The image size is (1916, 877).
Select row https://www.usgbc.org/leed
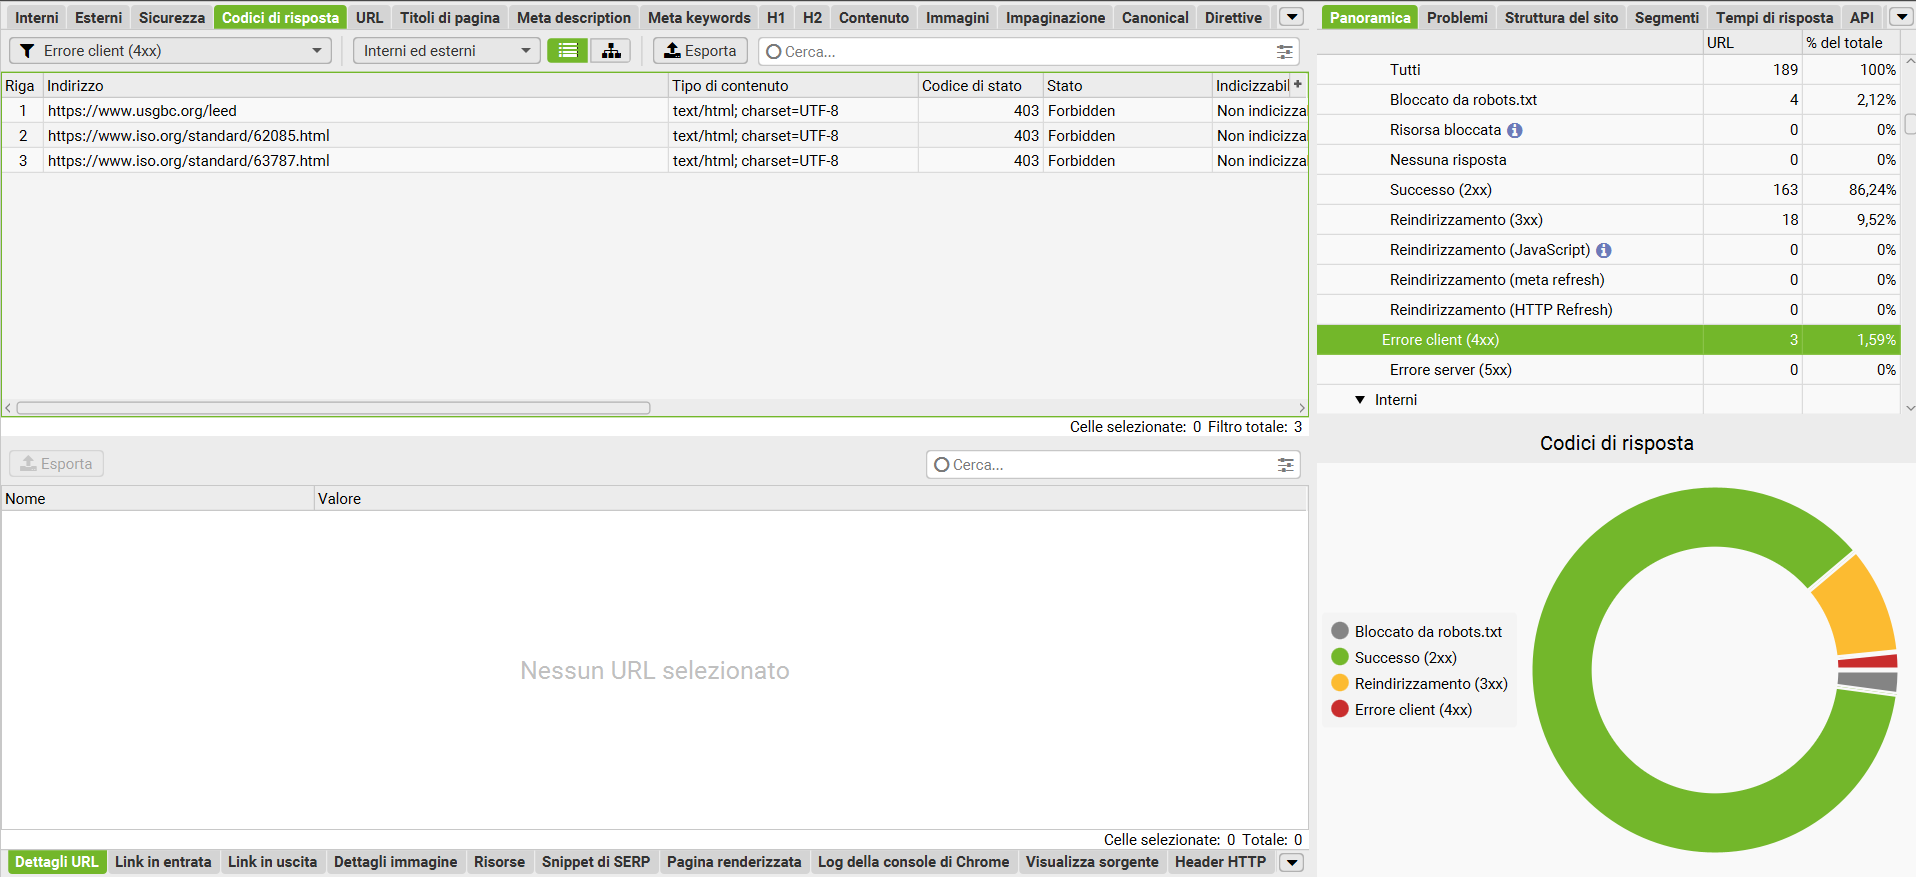pos(654,110)
